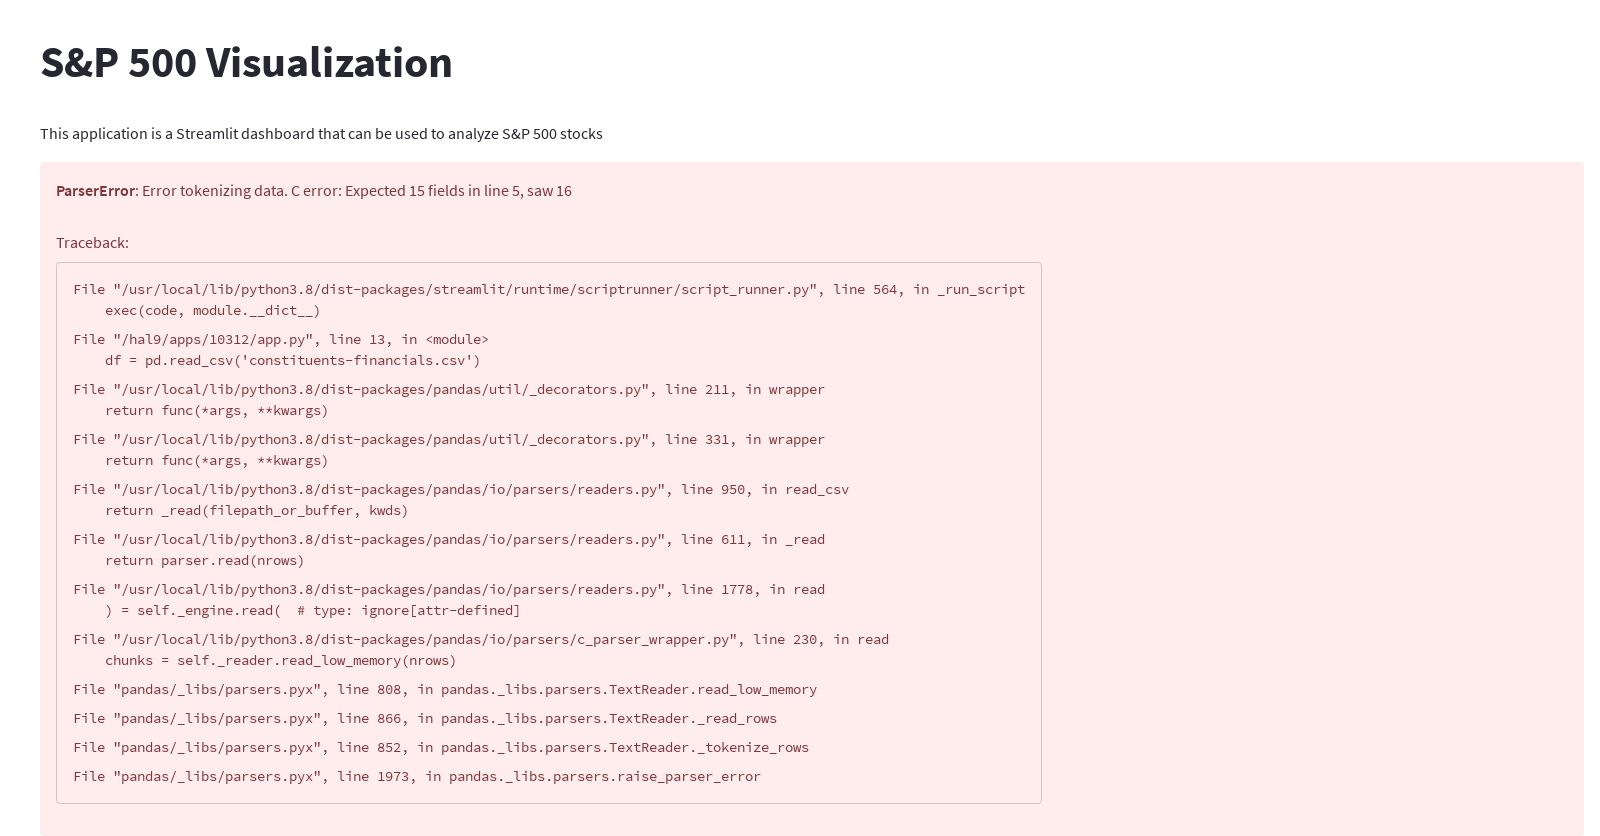Click the return parser.read(nrows) line
The width and height of the screenshot is (1600, 836).
tap(204, 561)
